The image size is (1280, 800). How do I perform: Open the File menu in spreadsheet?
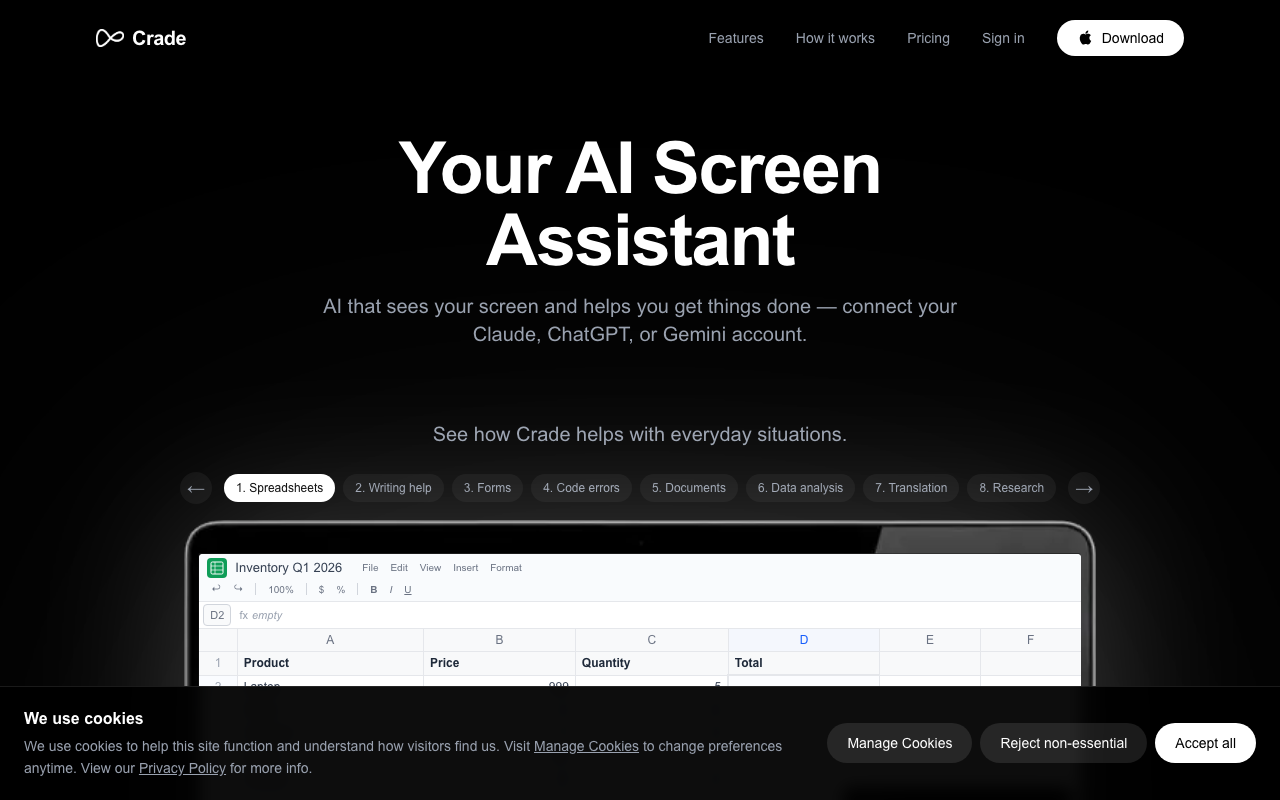pos(370,568)
